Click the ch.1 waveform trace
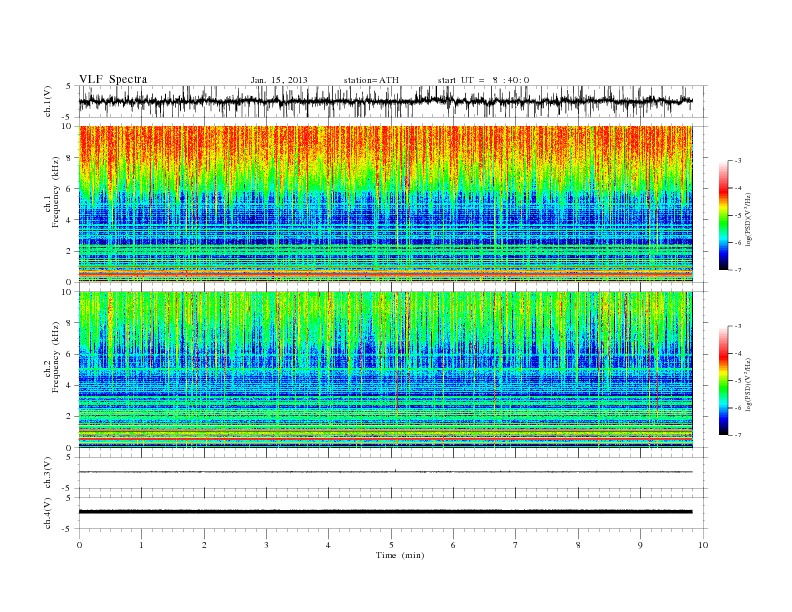 click(385, 101)
